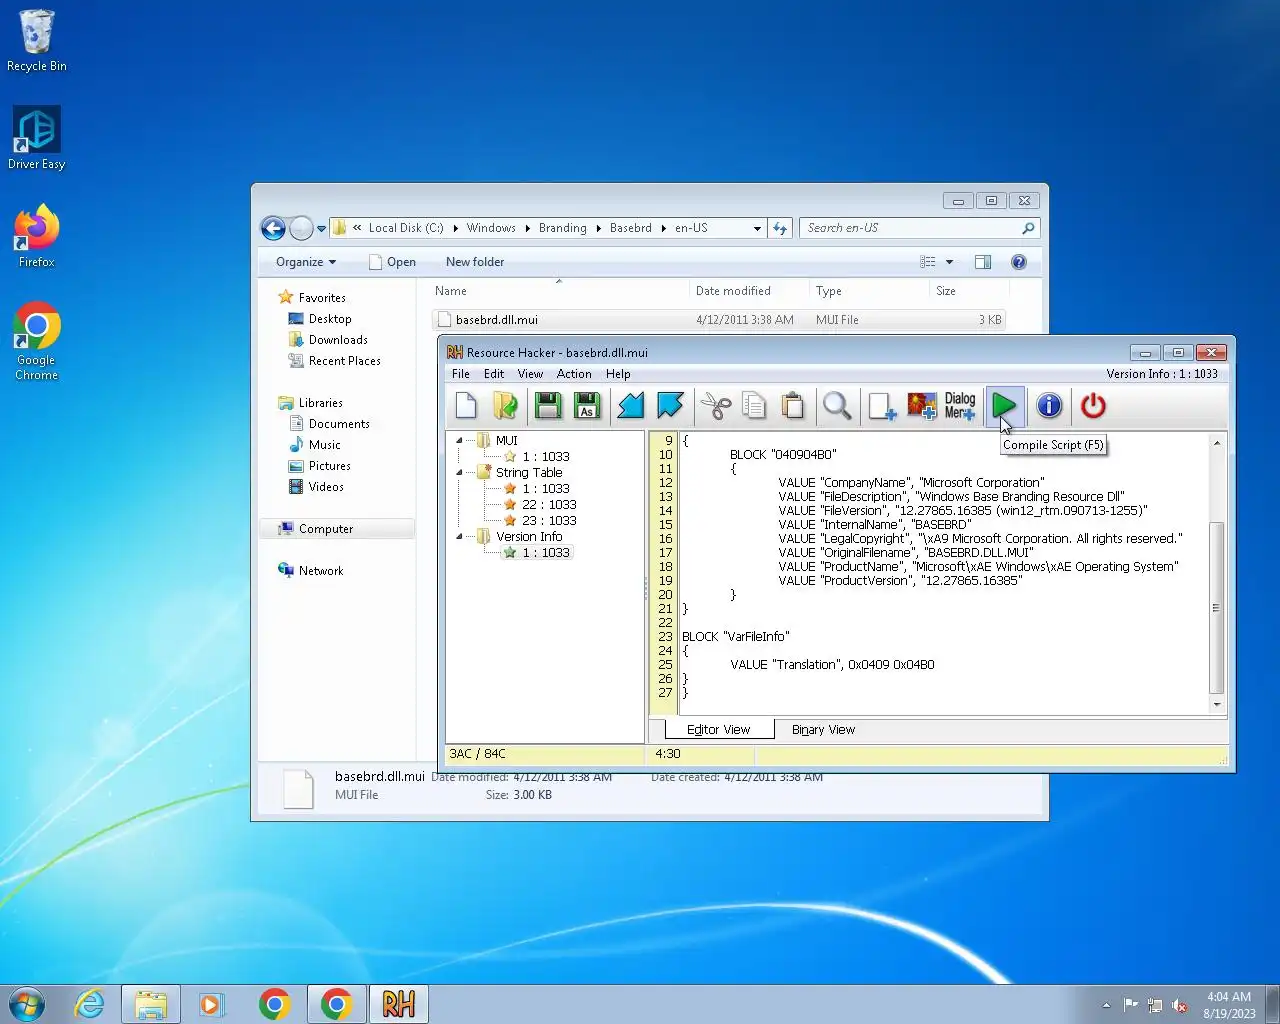Click the red power exit icon
The width and height of the screenshot is (1280, 1024).
[x=1093, y=406]
